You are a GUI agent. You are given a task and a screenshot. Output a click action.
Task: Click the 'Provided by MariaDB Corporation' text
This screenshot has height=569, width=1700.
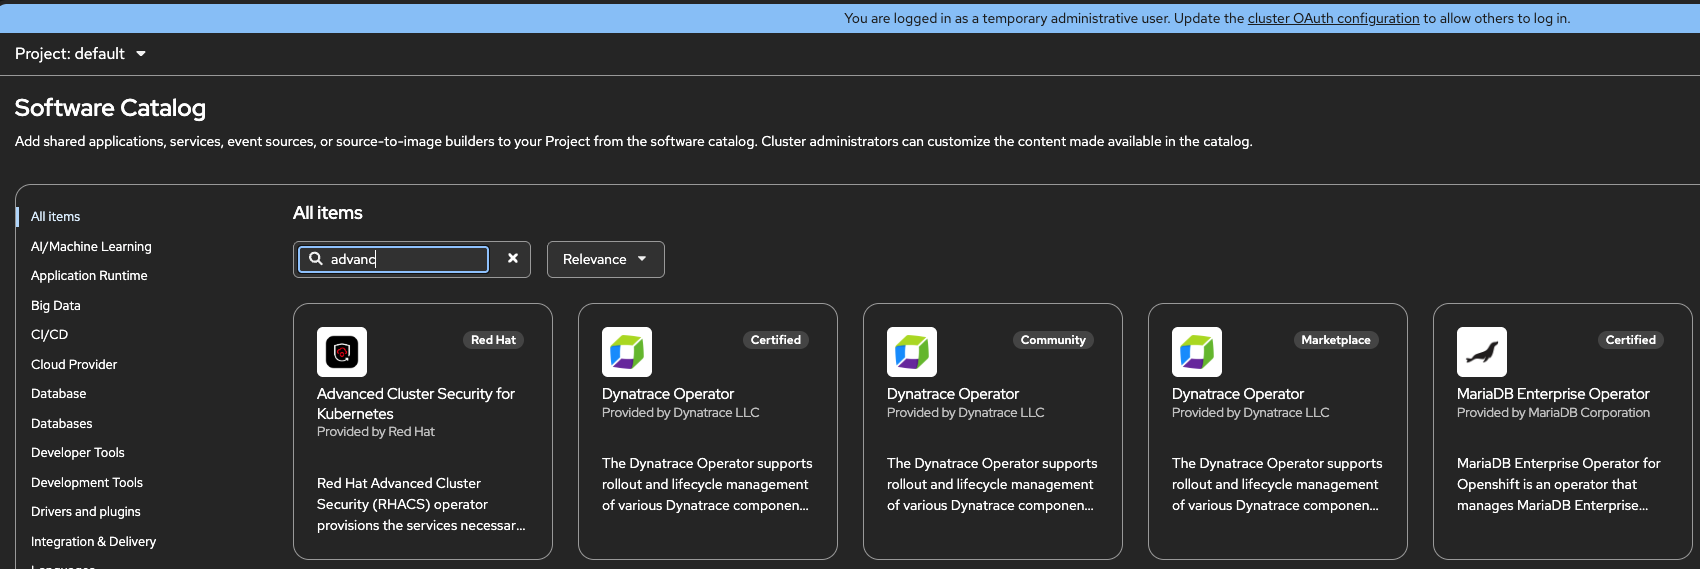click(x=1553, y=413)
